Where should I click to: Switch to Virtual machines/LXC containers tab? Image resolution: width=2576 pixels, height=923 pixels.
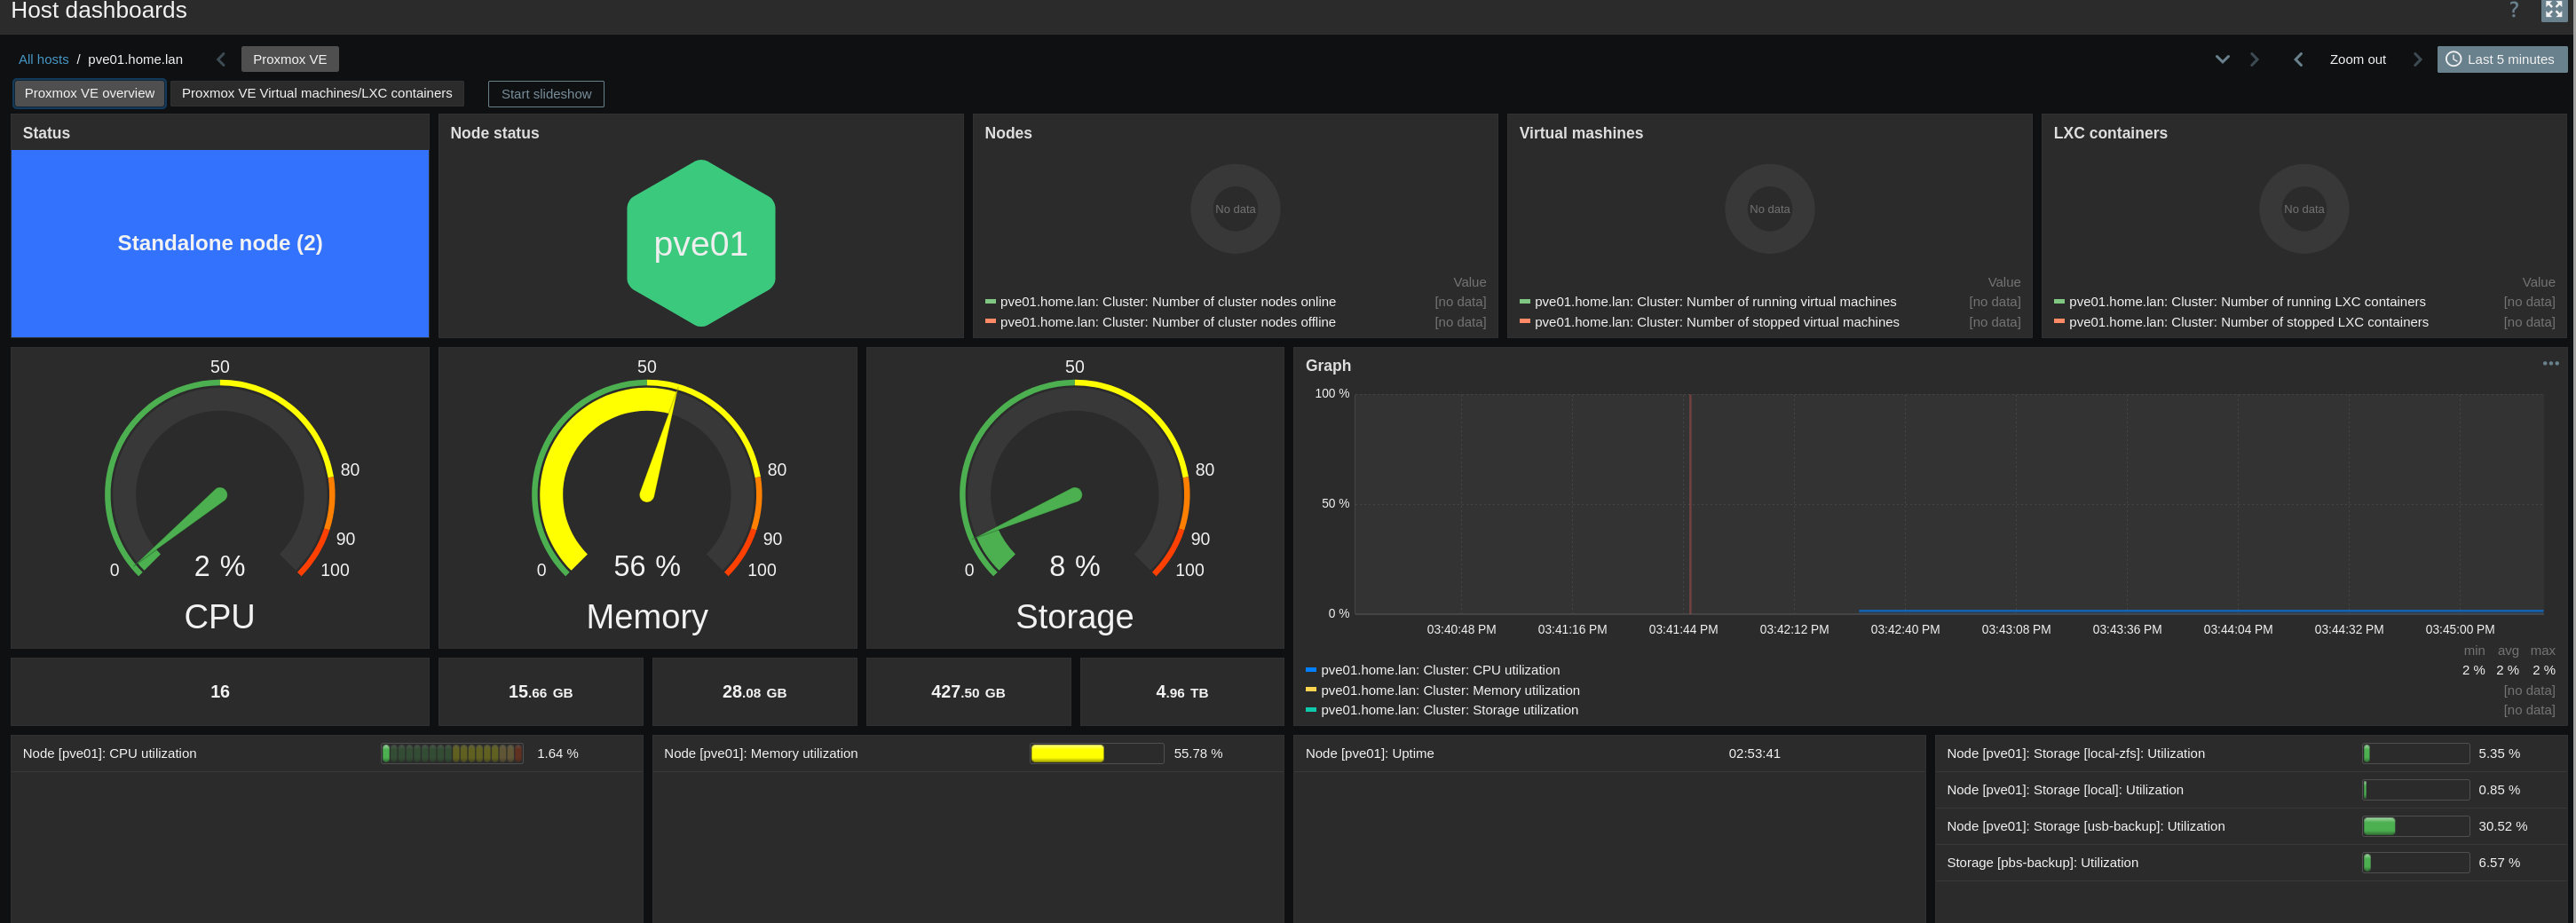coord(317,93)
